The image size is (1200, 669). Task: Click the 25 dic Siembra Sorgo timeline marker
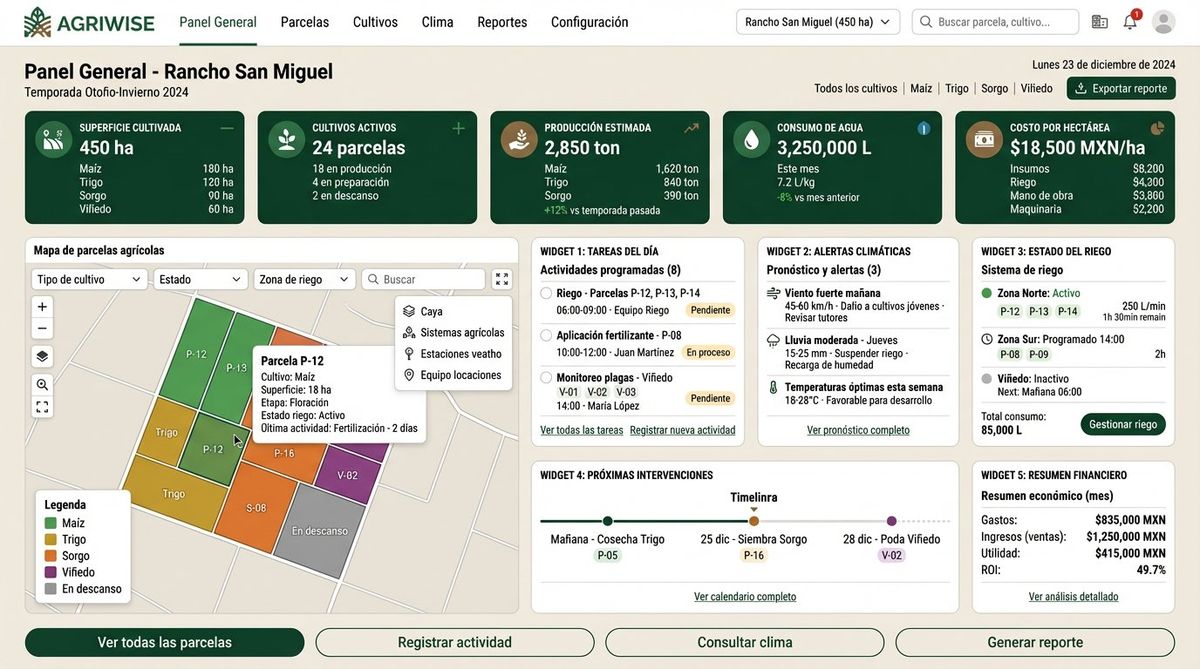754,521
